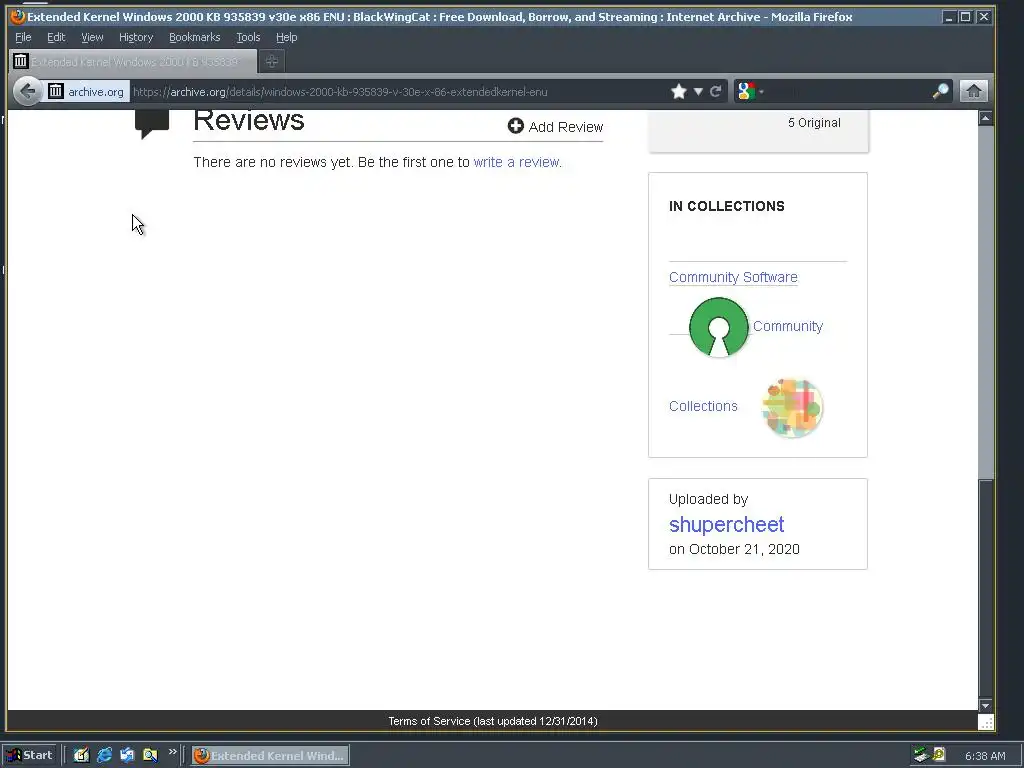Click the Reviews section heading
This screenshot has width=1024, height=768.
(x=249, y=121)
